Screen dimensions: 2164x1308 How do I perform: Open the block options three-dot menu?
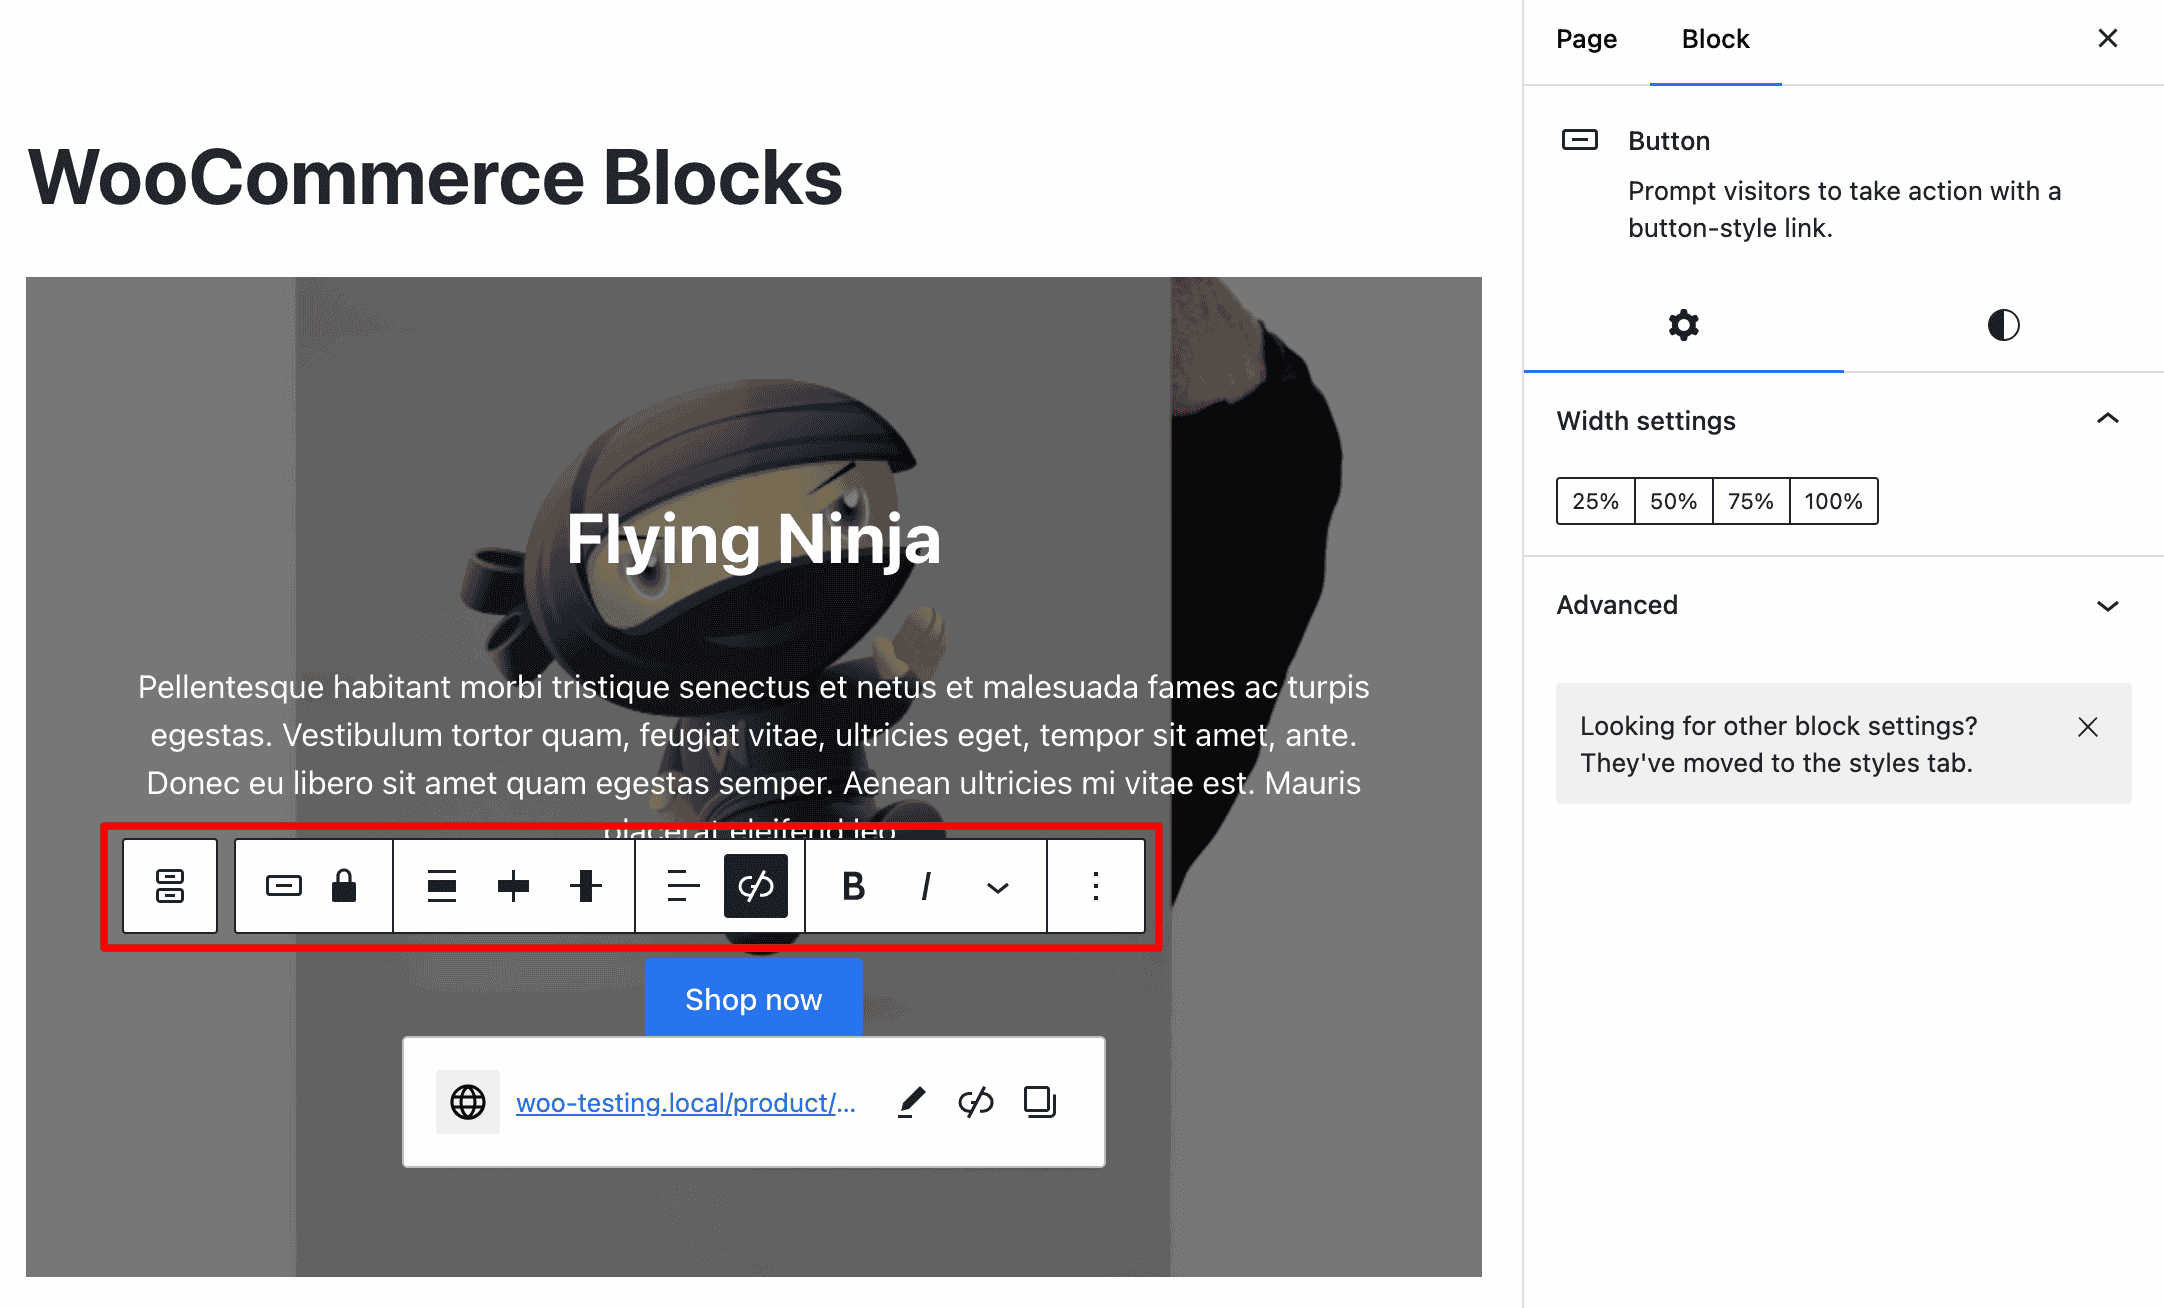[x=1096, y=886]
